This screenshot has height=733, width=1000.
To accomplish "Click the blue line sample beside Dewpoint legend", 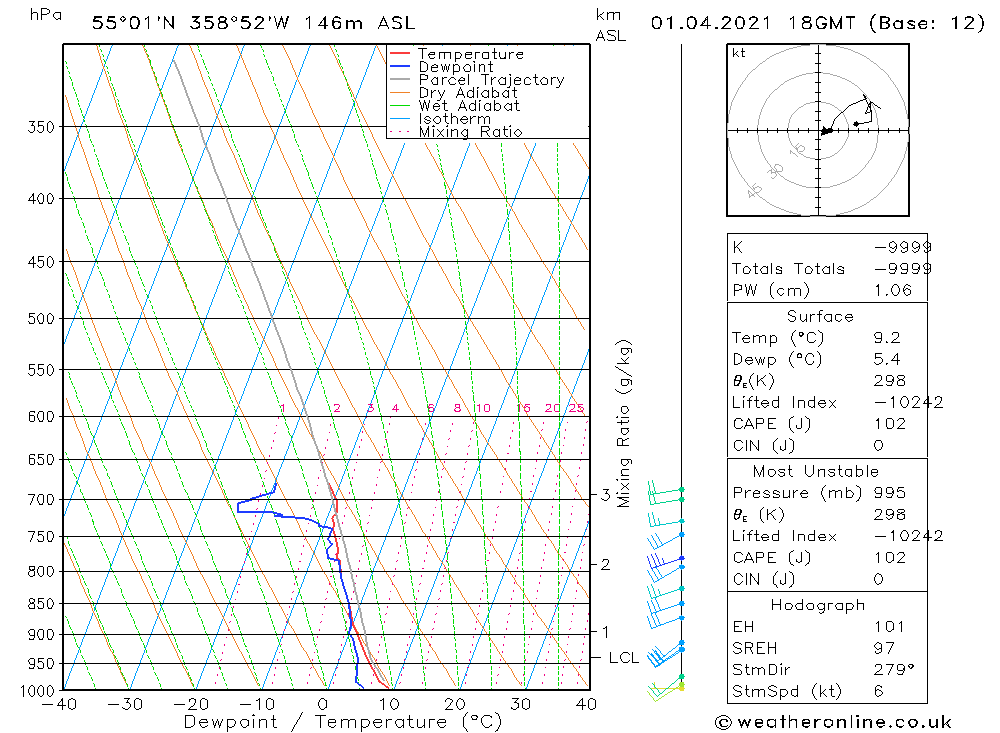I will click(399, 66).
